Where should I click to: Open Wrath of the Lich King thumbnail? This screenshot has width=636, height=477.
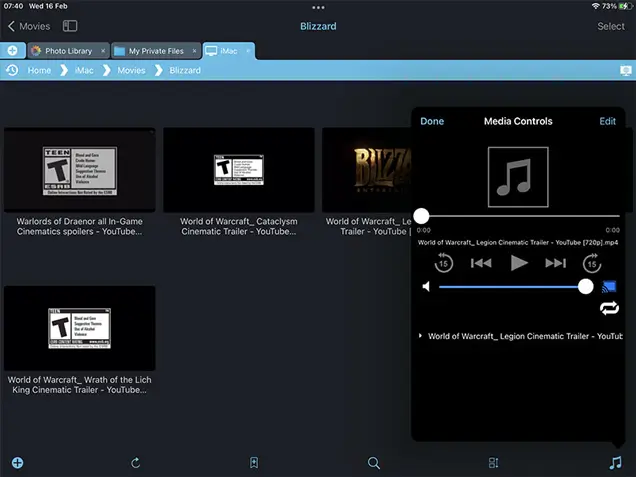[80, 328]
